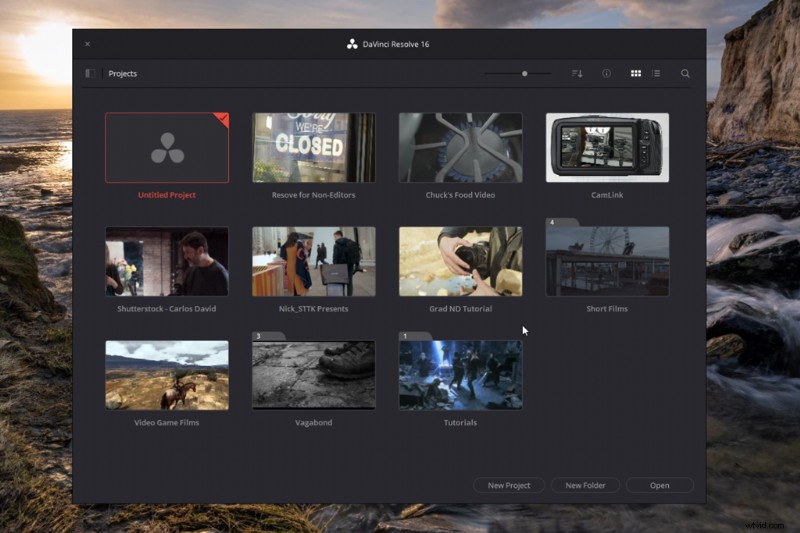
Task: Click the Nick_STTK Presents label
Action: (314, 309)
